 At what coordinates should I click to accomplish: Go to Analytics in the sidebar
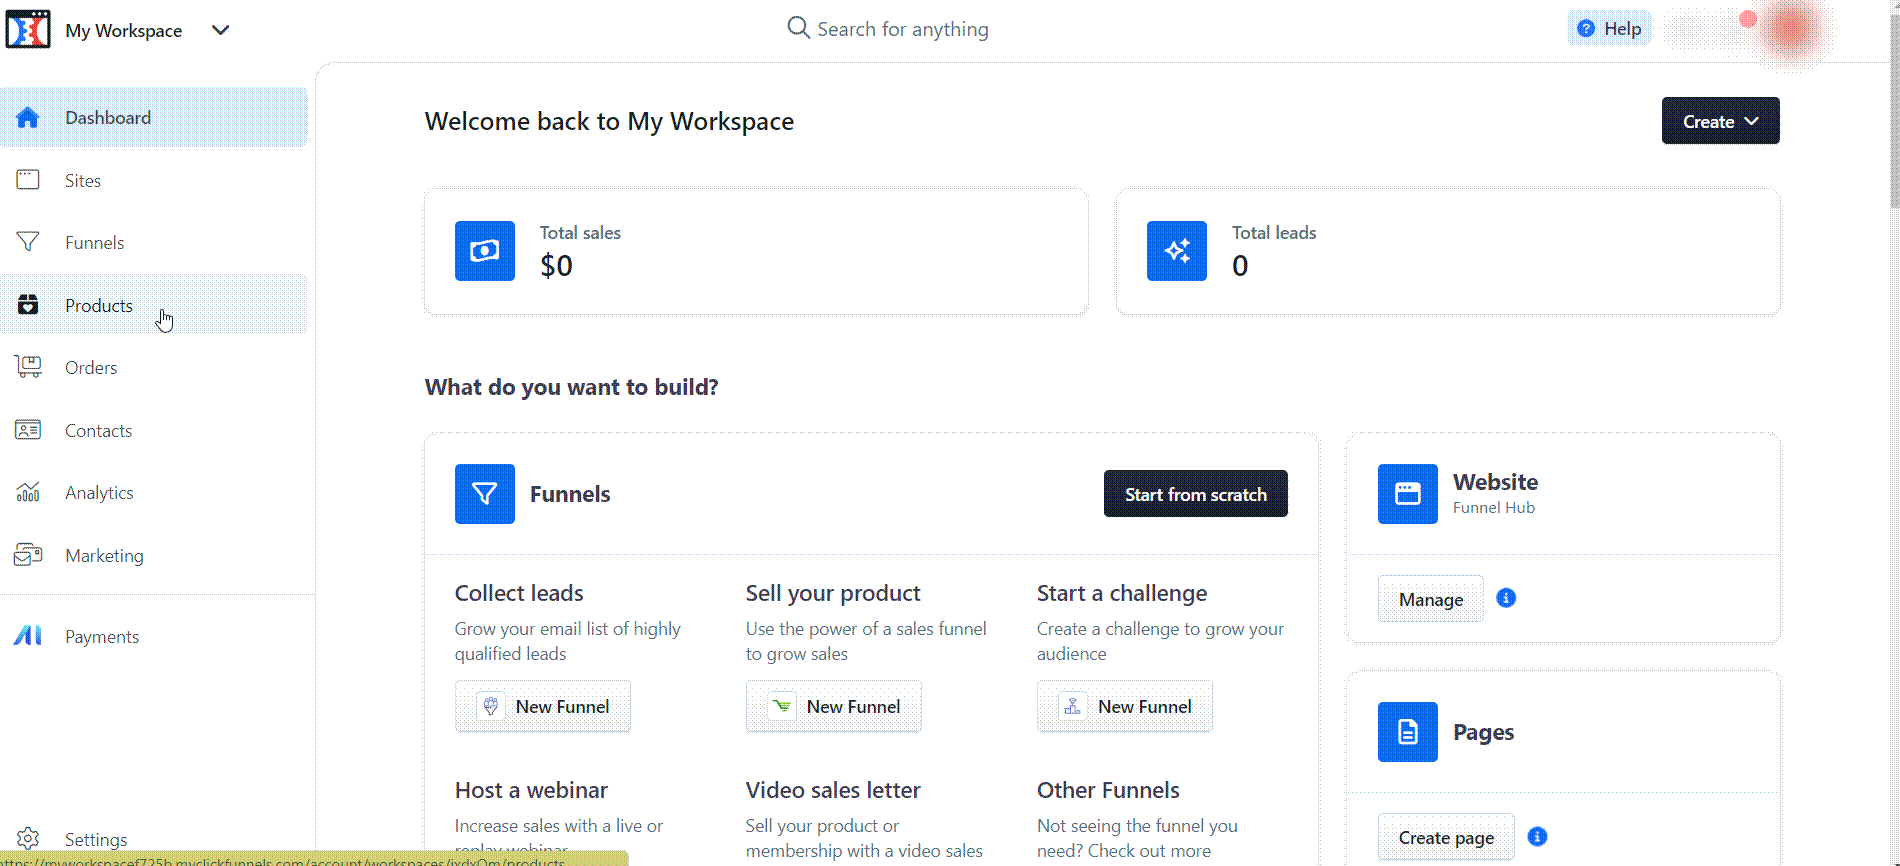pyautogui.click(x=154, y=492)
